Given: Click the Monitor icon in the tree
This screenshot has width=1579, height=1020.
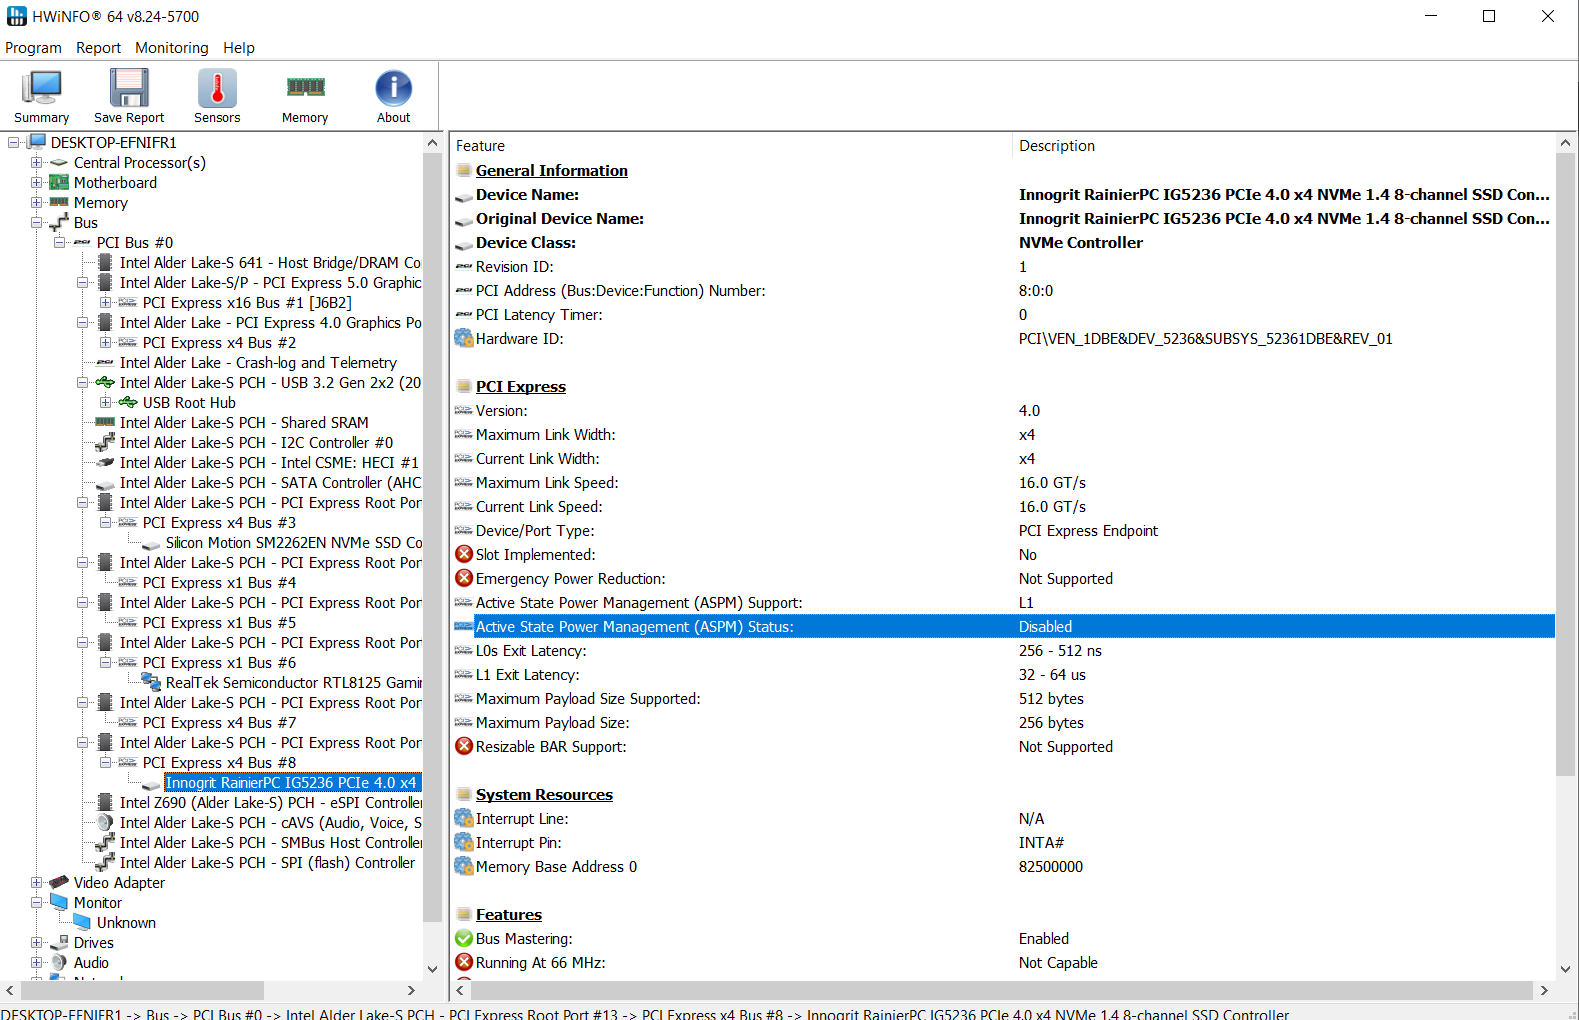Looking at the screenshot, I should pos(59,902).
